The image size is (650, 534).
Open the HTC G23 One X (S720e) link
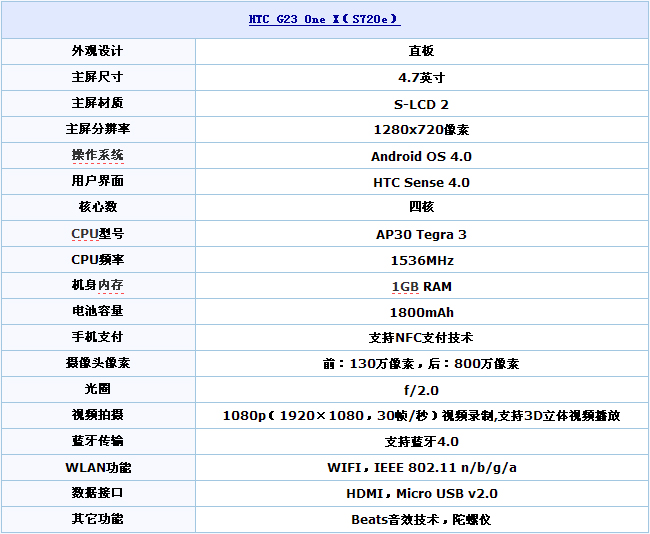click(324, 20)
